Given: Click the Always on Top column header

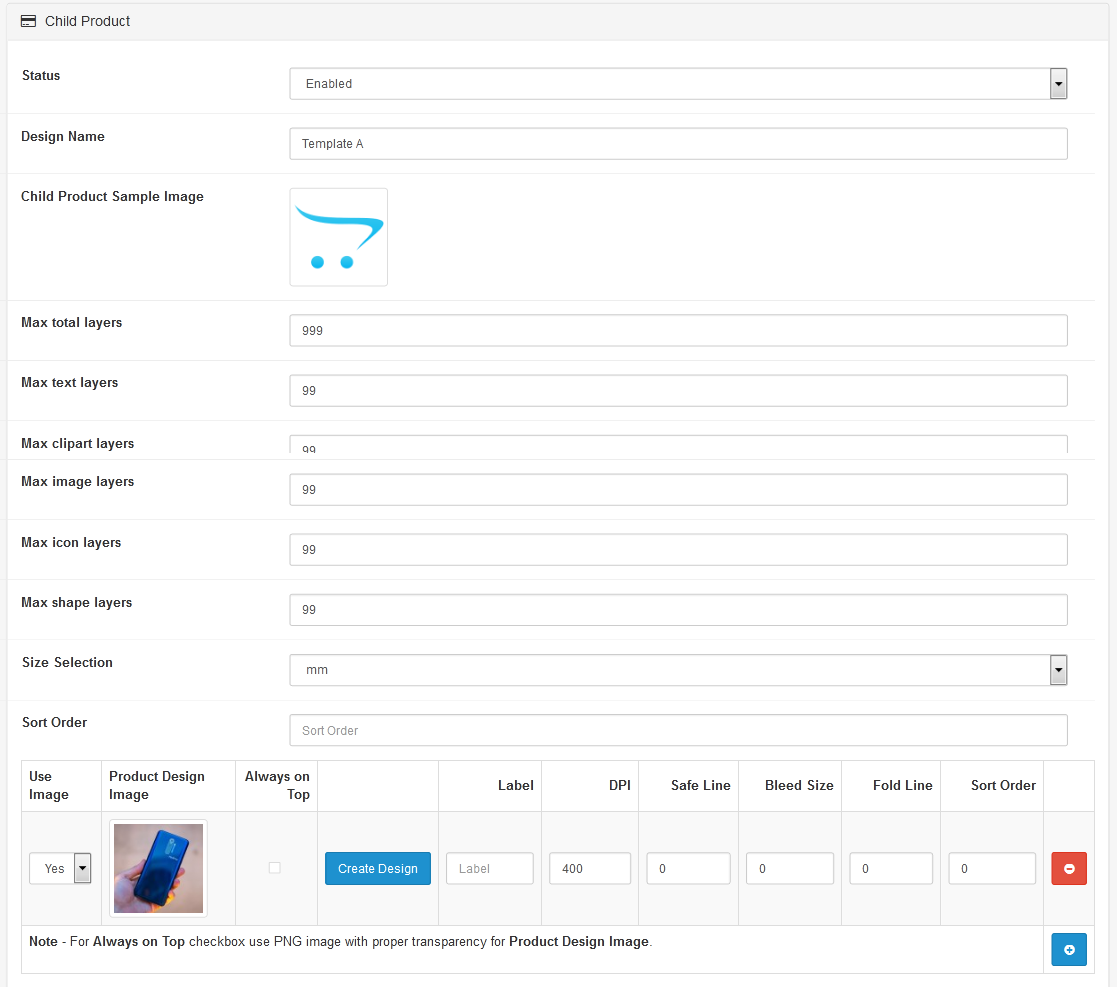Looking at the screenshot, I should coord(277,785).
